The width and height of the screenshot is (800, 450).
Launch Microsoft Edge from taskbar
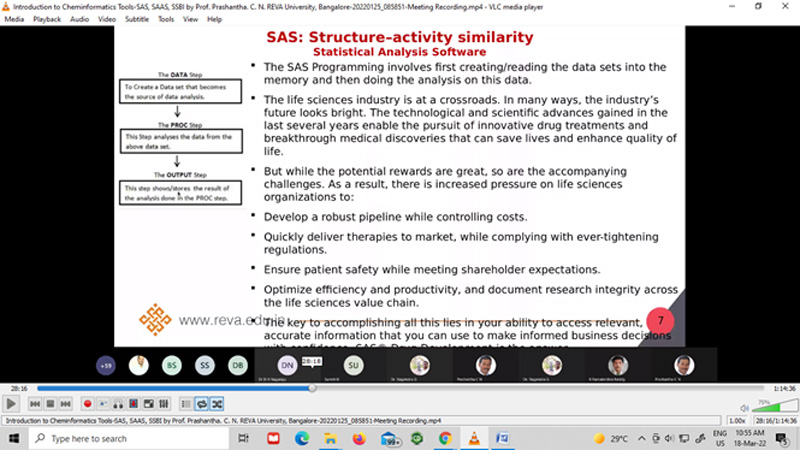click(x=302, y=438)
